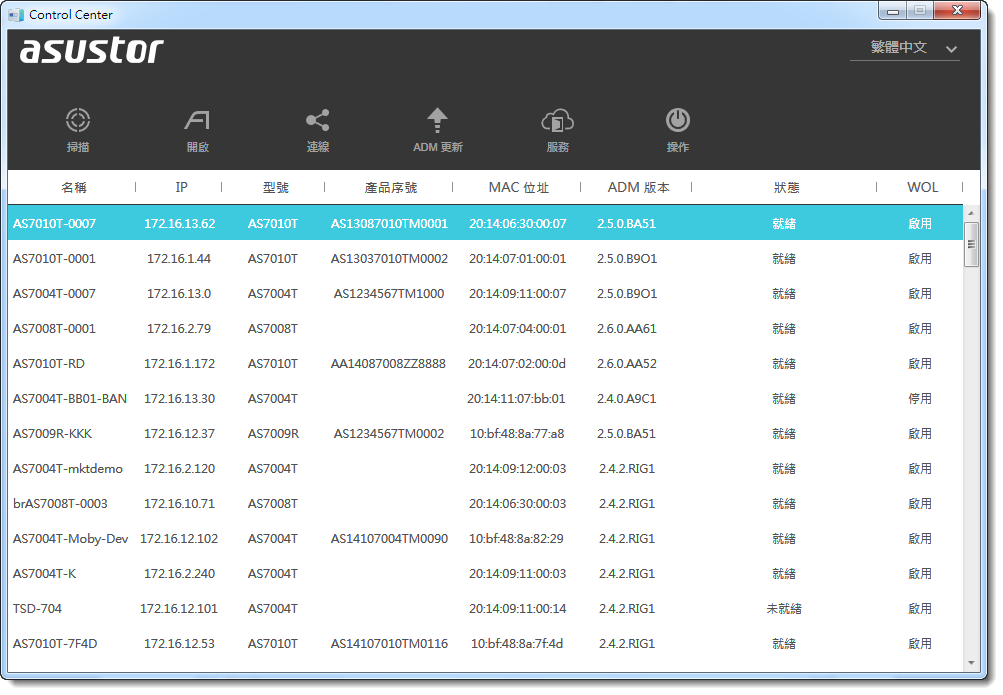The image size is (1003, 695).
Task: Click IP address 172.16.13.0
Action: (x=179, y=293)
